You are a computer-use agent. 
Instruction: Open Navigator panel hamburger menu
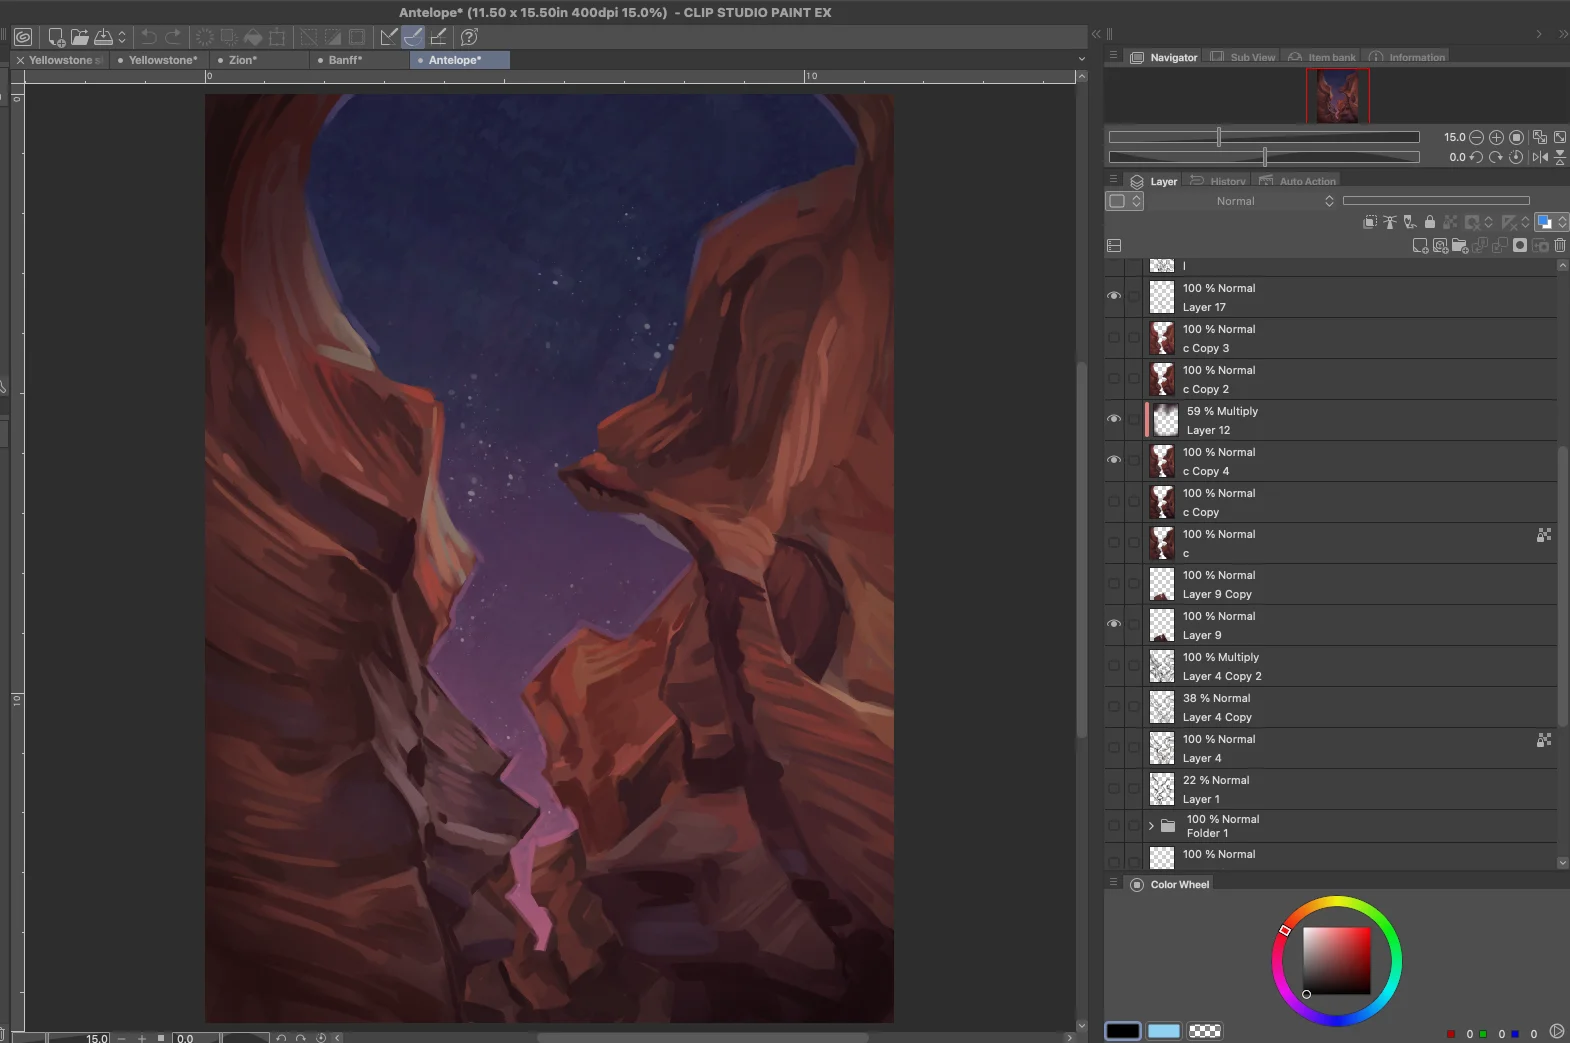(x=1113, y=56)
